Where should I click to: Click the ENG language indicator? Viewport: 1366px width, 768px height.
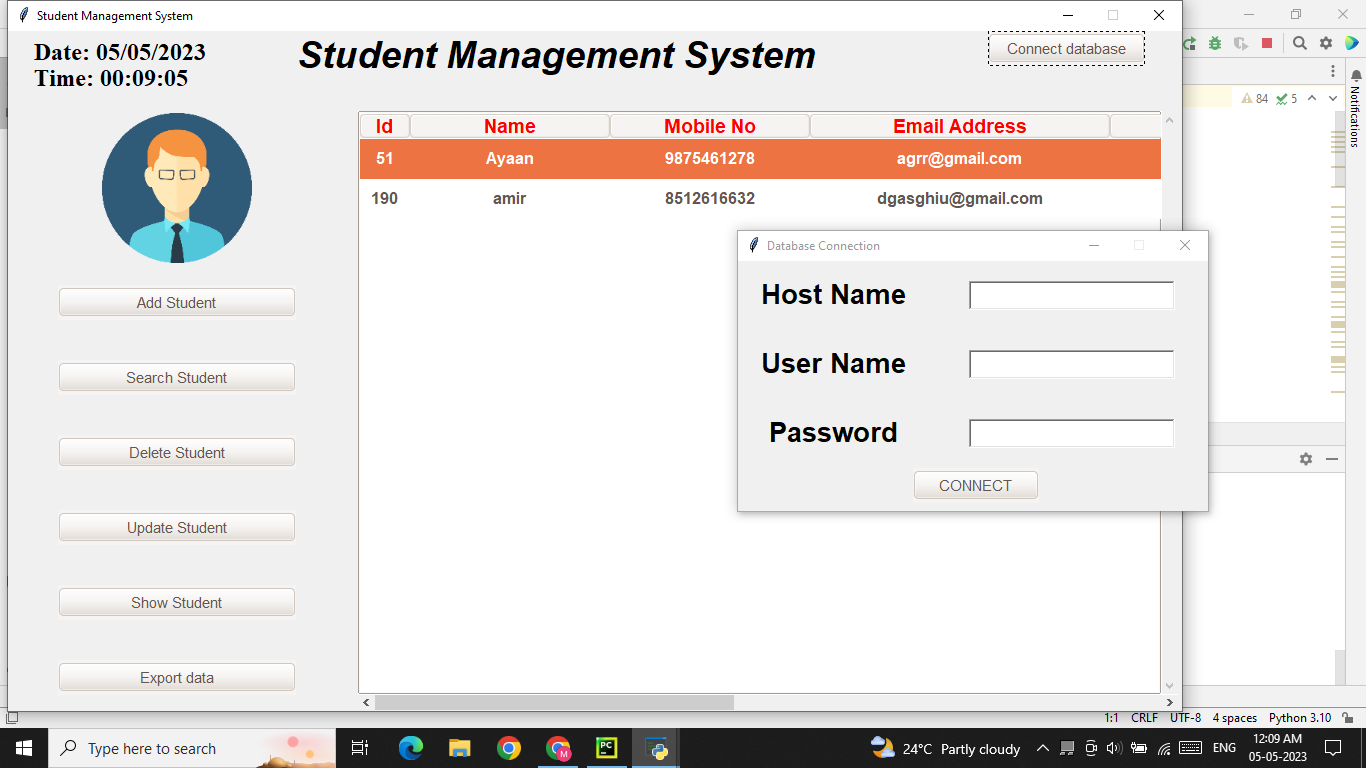1225,748
